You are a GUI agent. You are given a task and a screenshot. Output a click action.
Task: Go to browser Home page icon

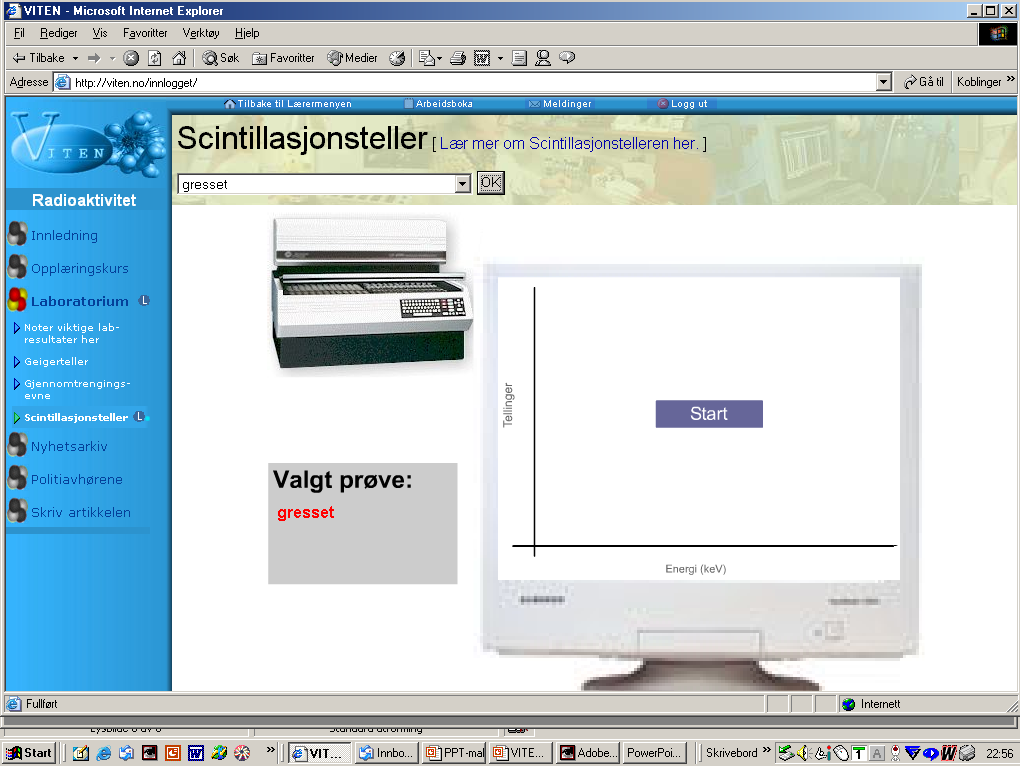179,58
